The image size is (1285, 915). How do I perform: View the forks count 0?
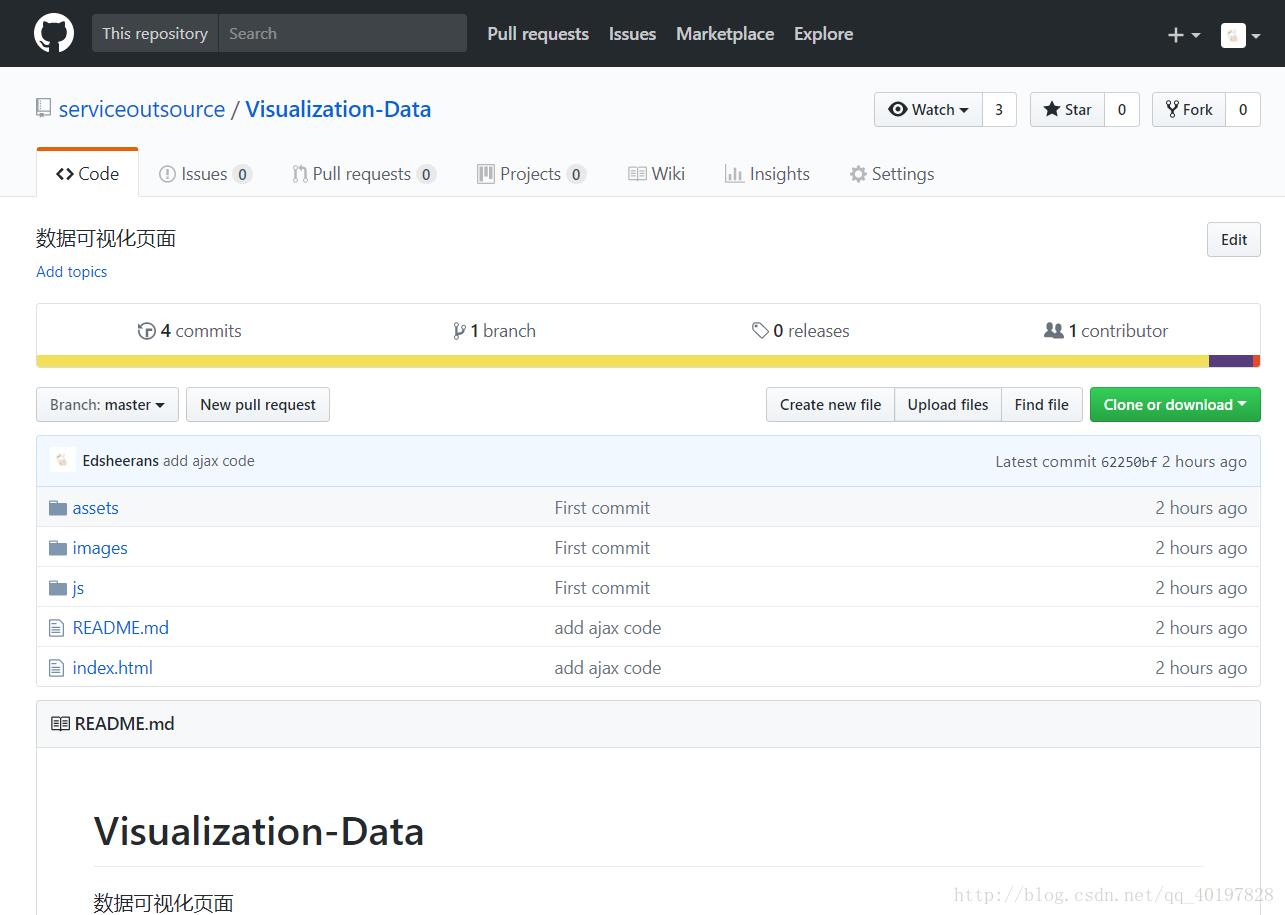point(1243,110)
